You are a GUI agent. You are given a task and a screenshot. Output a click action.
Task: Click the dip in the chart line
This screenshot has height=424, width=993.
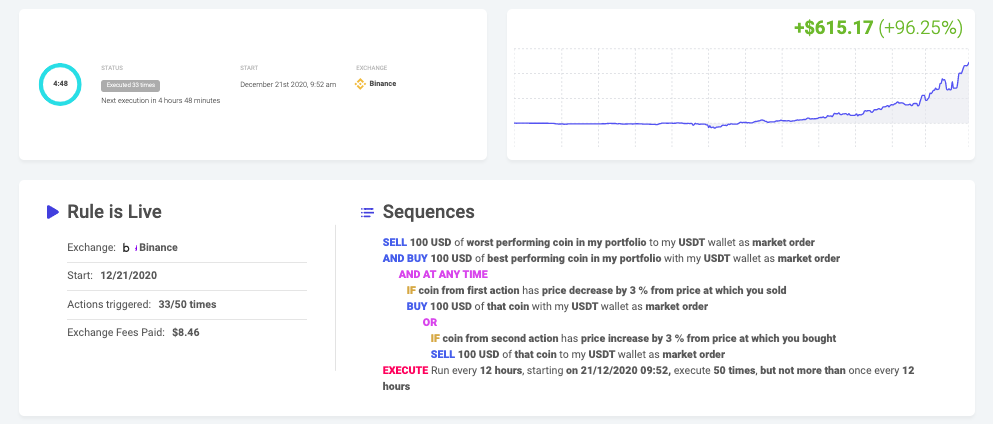pos(713,127)
